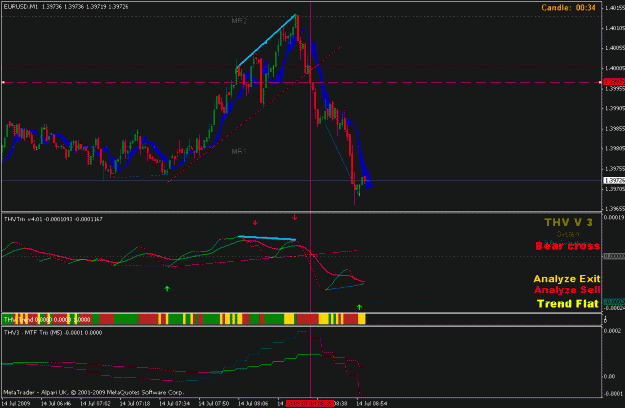
Task: Select the red dotted rising trendline
Action: pos(254,114)
